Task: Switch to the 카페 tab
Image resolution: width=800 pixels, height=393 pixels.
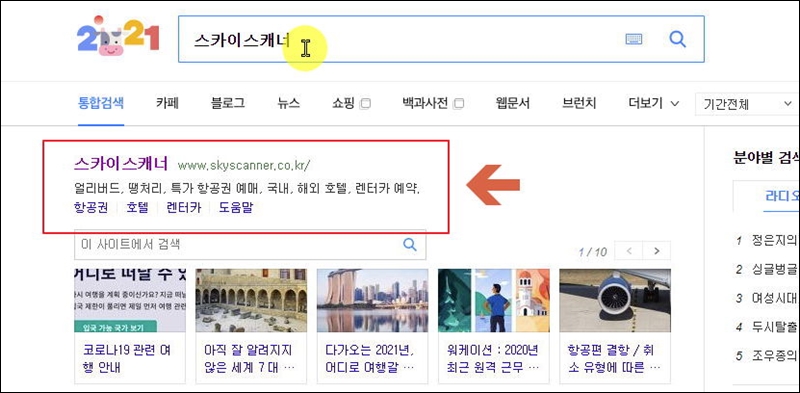Action: click(167, 104)
